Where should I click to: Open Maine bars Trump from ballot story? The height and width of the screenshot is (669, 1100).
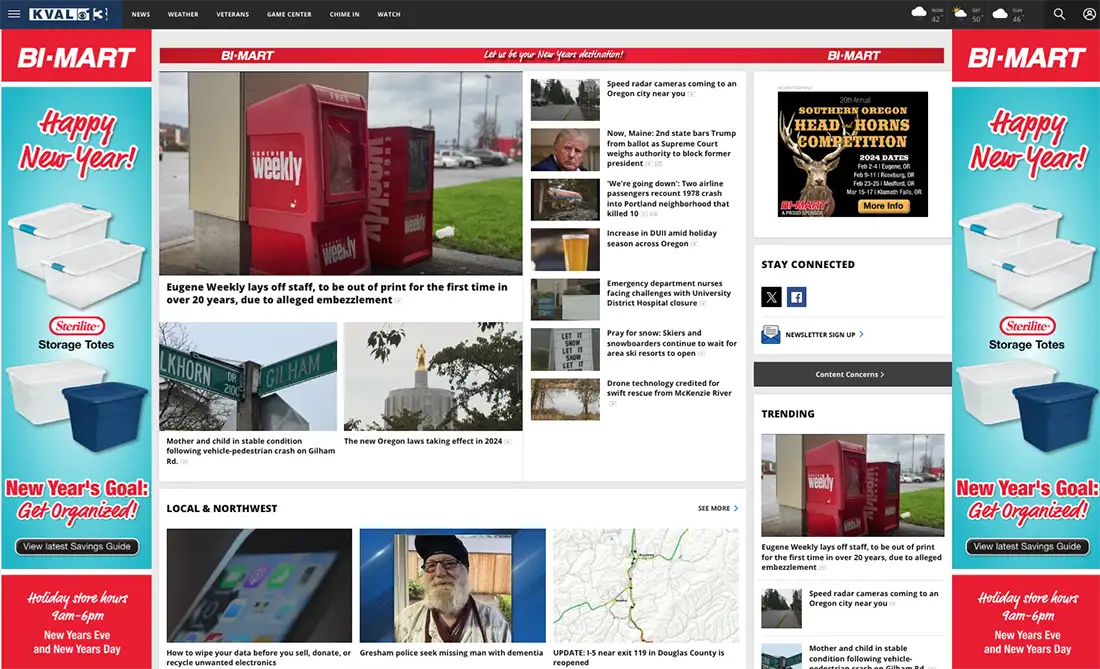coord(671,148)
